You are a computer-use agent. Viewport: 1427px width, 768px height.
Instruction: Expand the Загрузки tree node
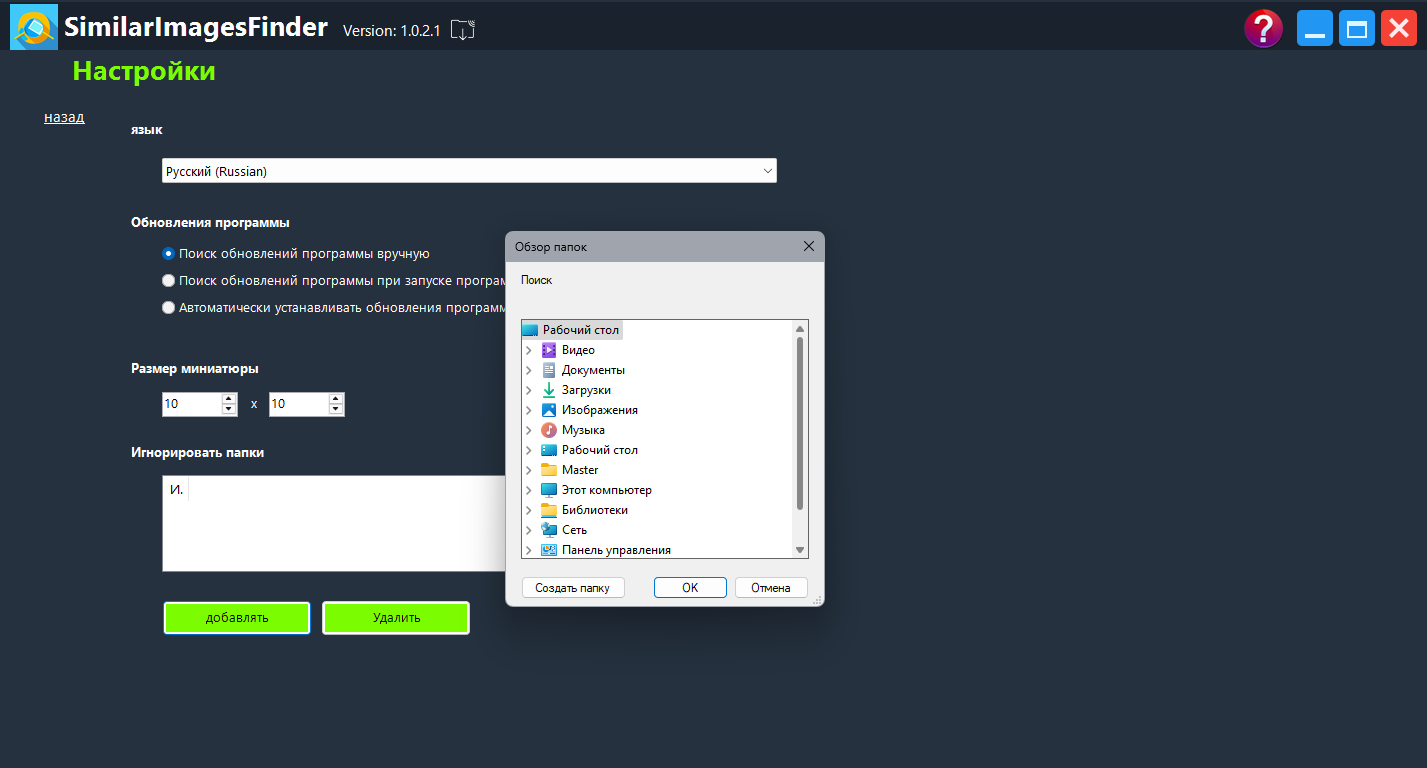click(528, 390)
